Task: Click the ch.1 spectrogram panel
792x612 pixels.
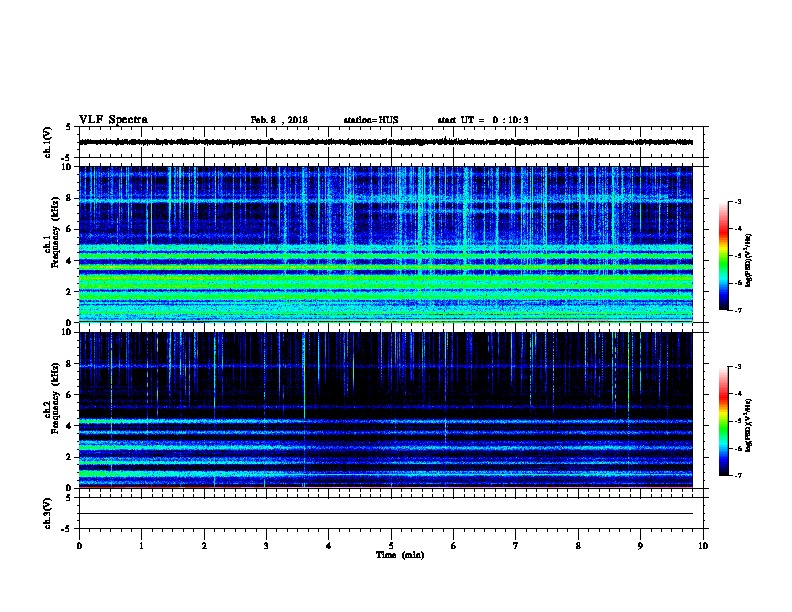Action: pyautogui.click(x=386, y=244)
